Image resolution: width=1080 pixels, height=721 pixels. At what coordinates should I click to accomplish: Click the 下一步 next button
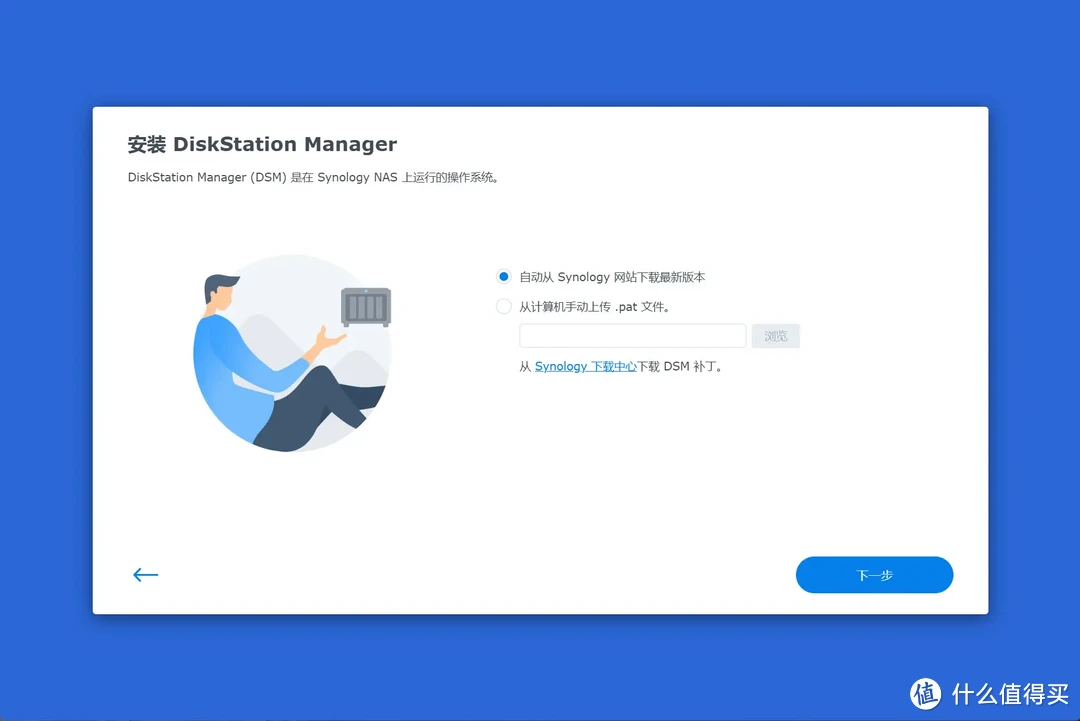(x=874, y=575)
